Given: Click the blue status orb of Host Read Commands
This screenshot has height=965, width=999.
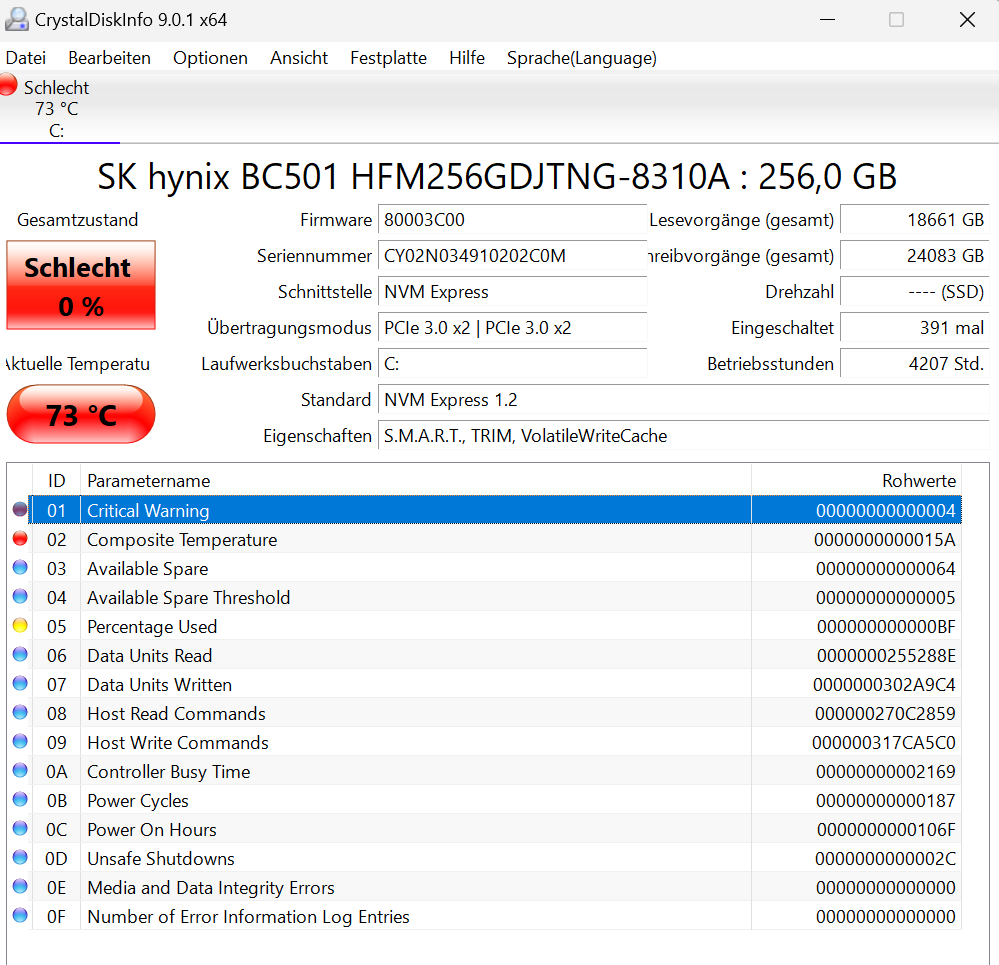Looking at the screenshot, I should click(20, 713).
